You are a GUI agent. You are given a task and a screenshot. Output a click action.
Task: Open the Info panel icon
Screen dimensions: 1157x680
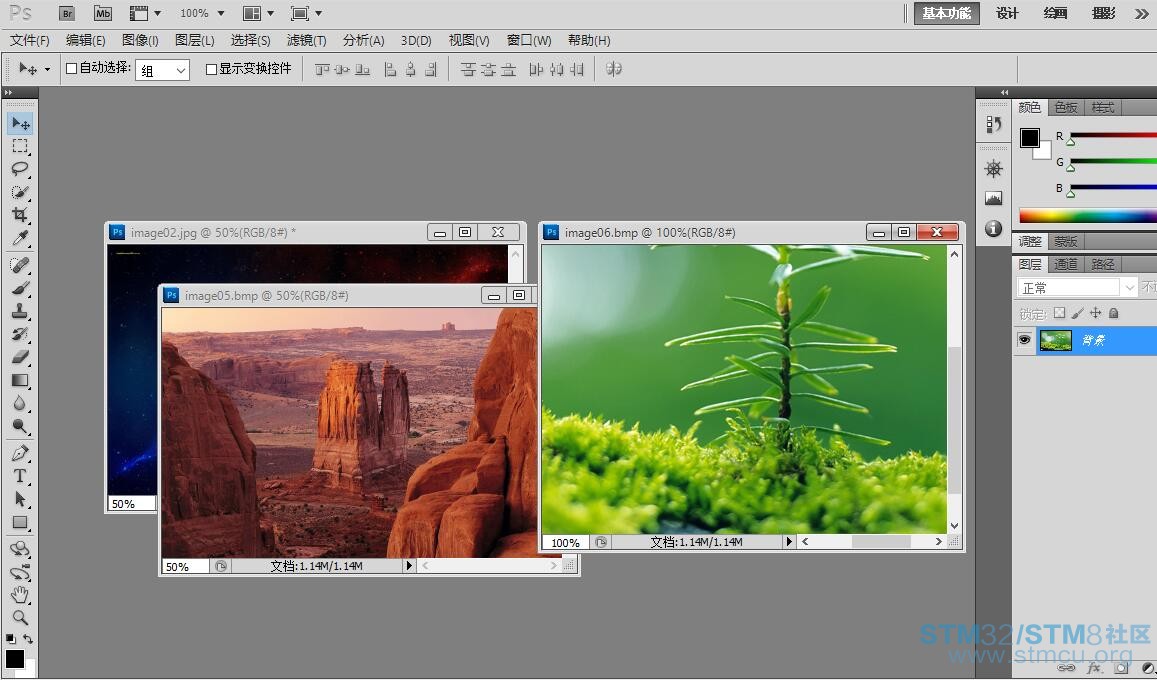[x=993, y=229]
